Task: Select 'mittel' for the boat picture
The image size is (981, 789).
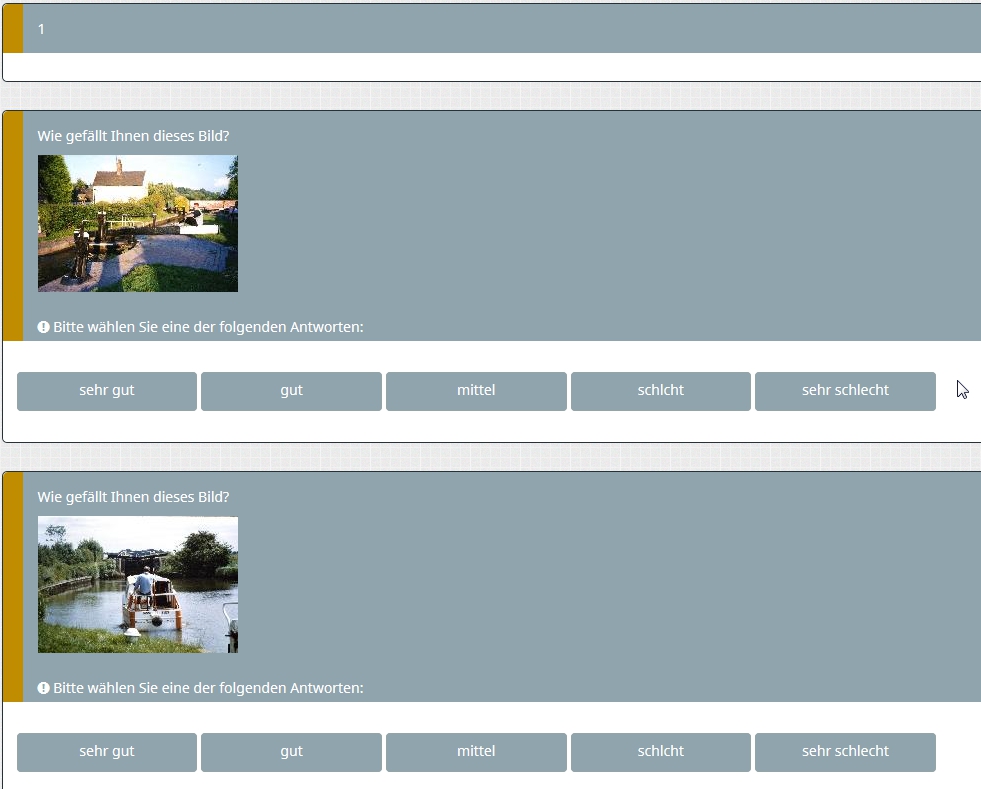Action: [476, 752]
